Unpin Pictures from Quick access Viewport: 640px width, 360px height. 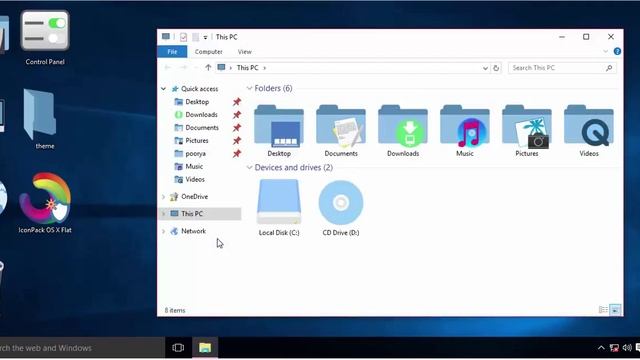[237, 141]
